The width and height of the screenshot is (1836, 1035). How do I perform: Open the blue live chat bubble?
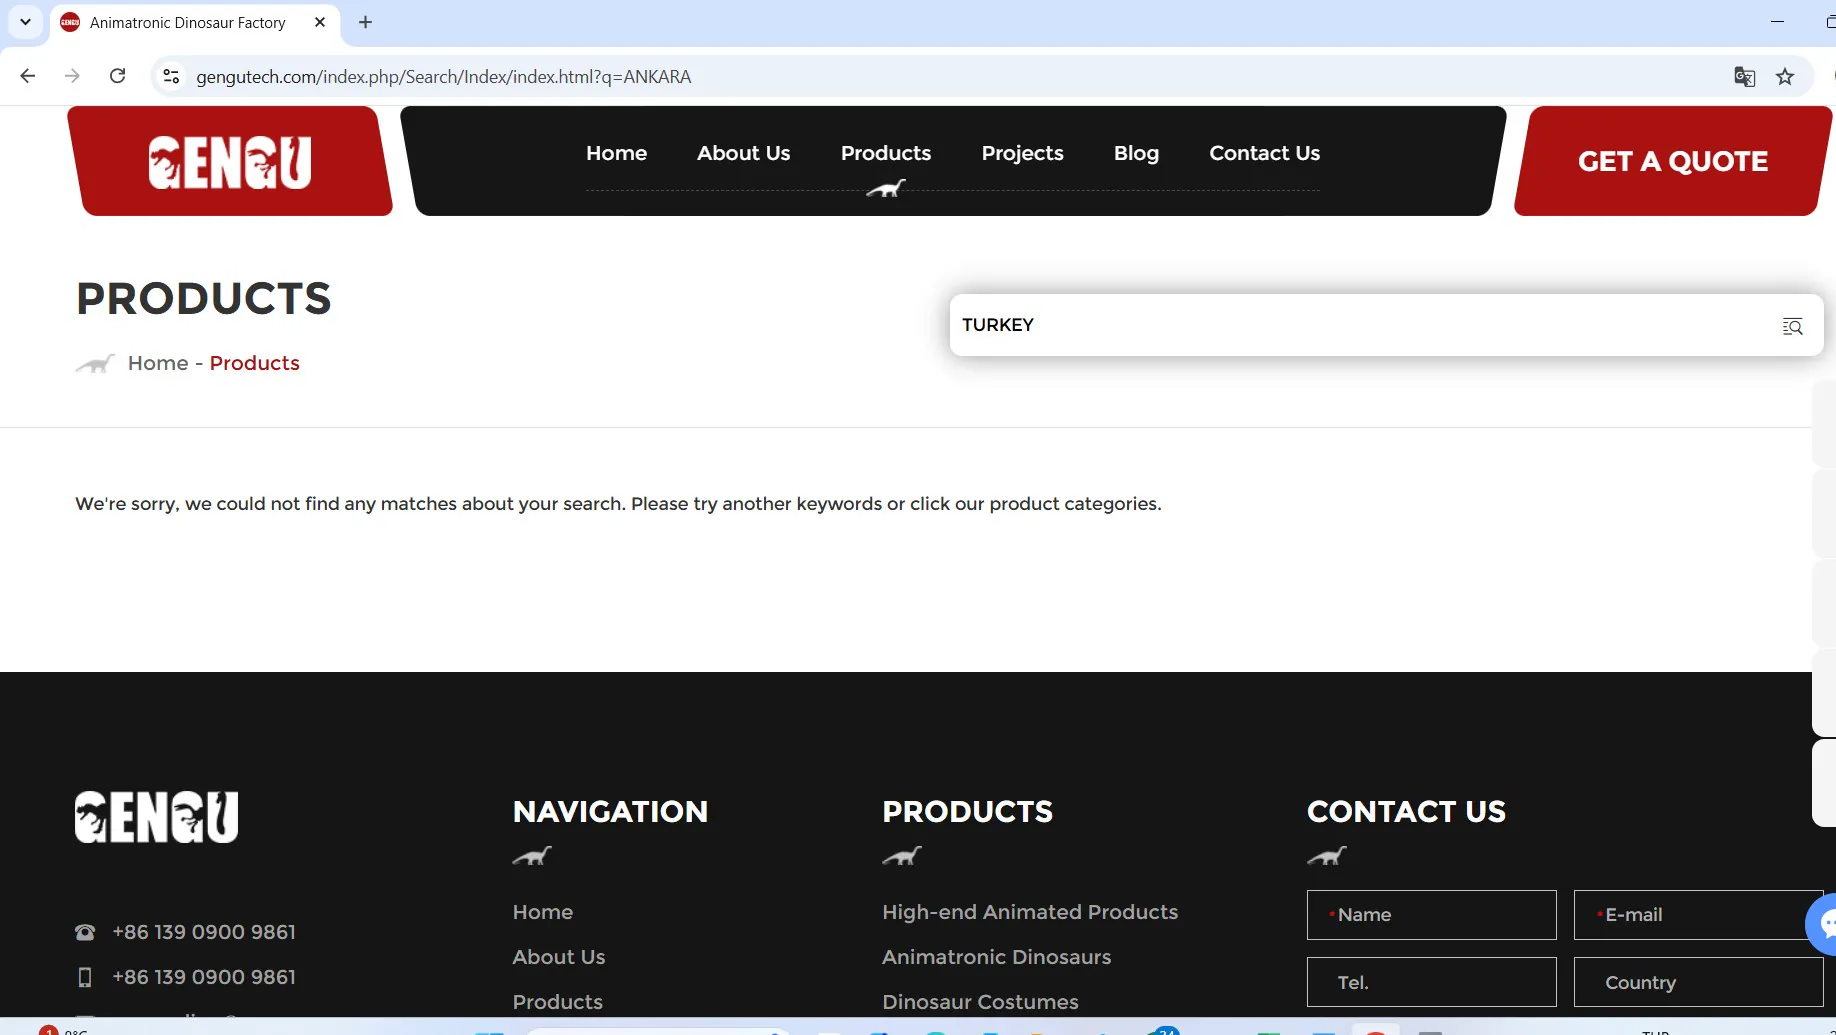click(x=1824, y=924)
